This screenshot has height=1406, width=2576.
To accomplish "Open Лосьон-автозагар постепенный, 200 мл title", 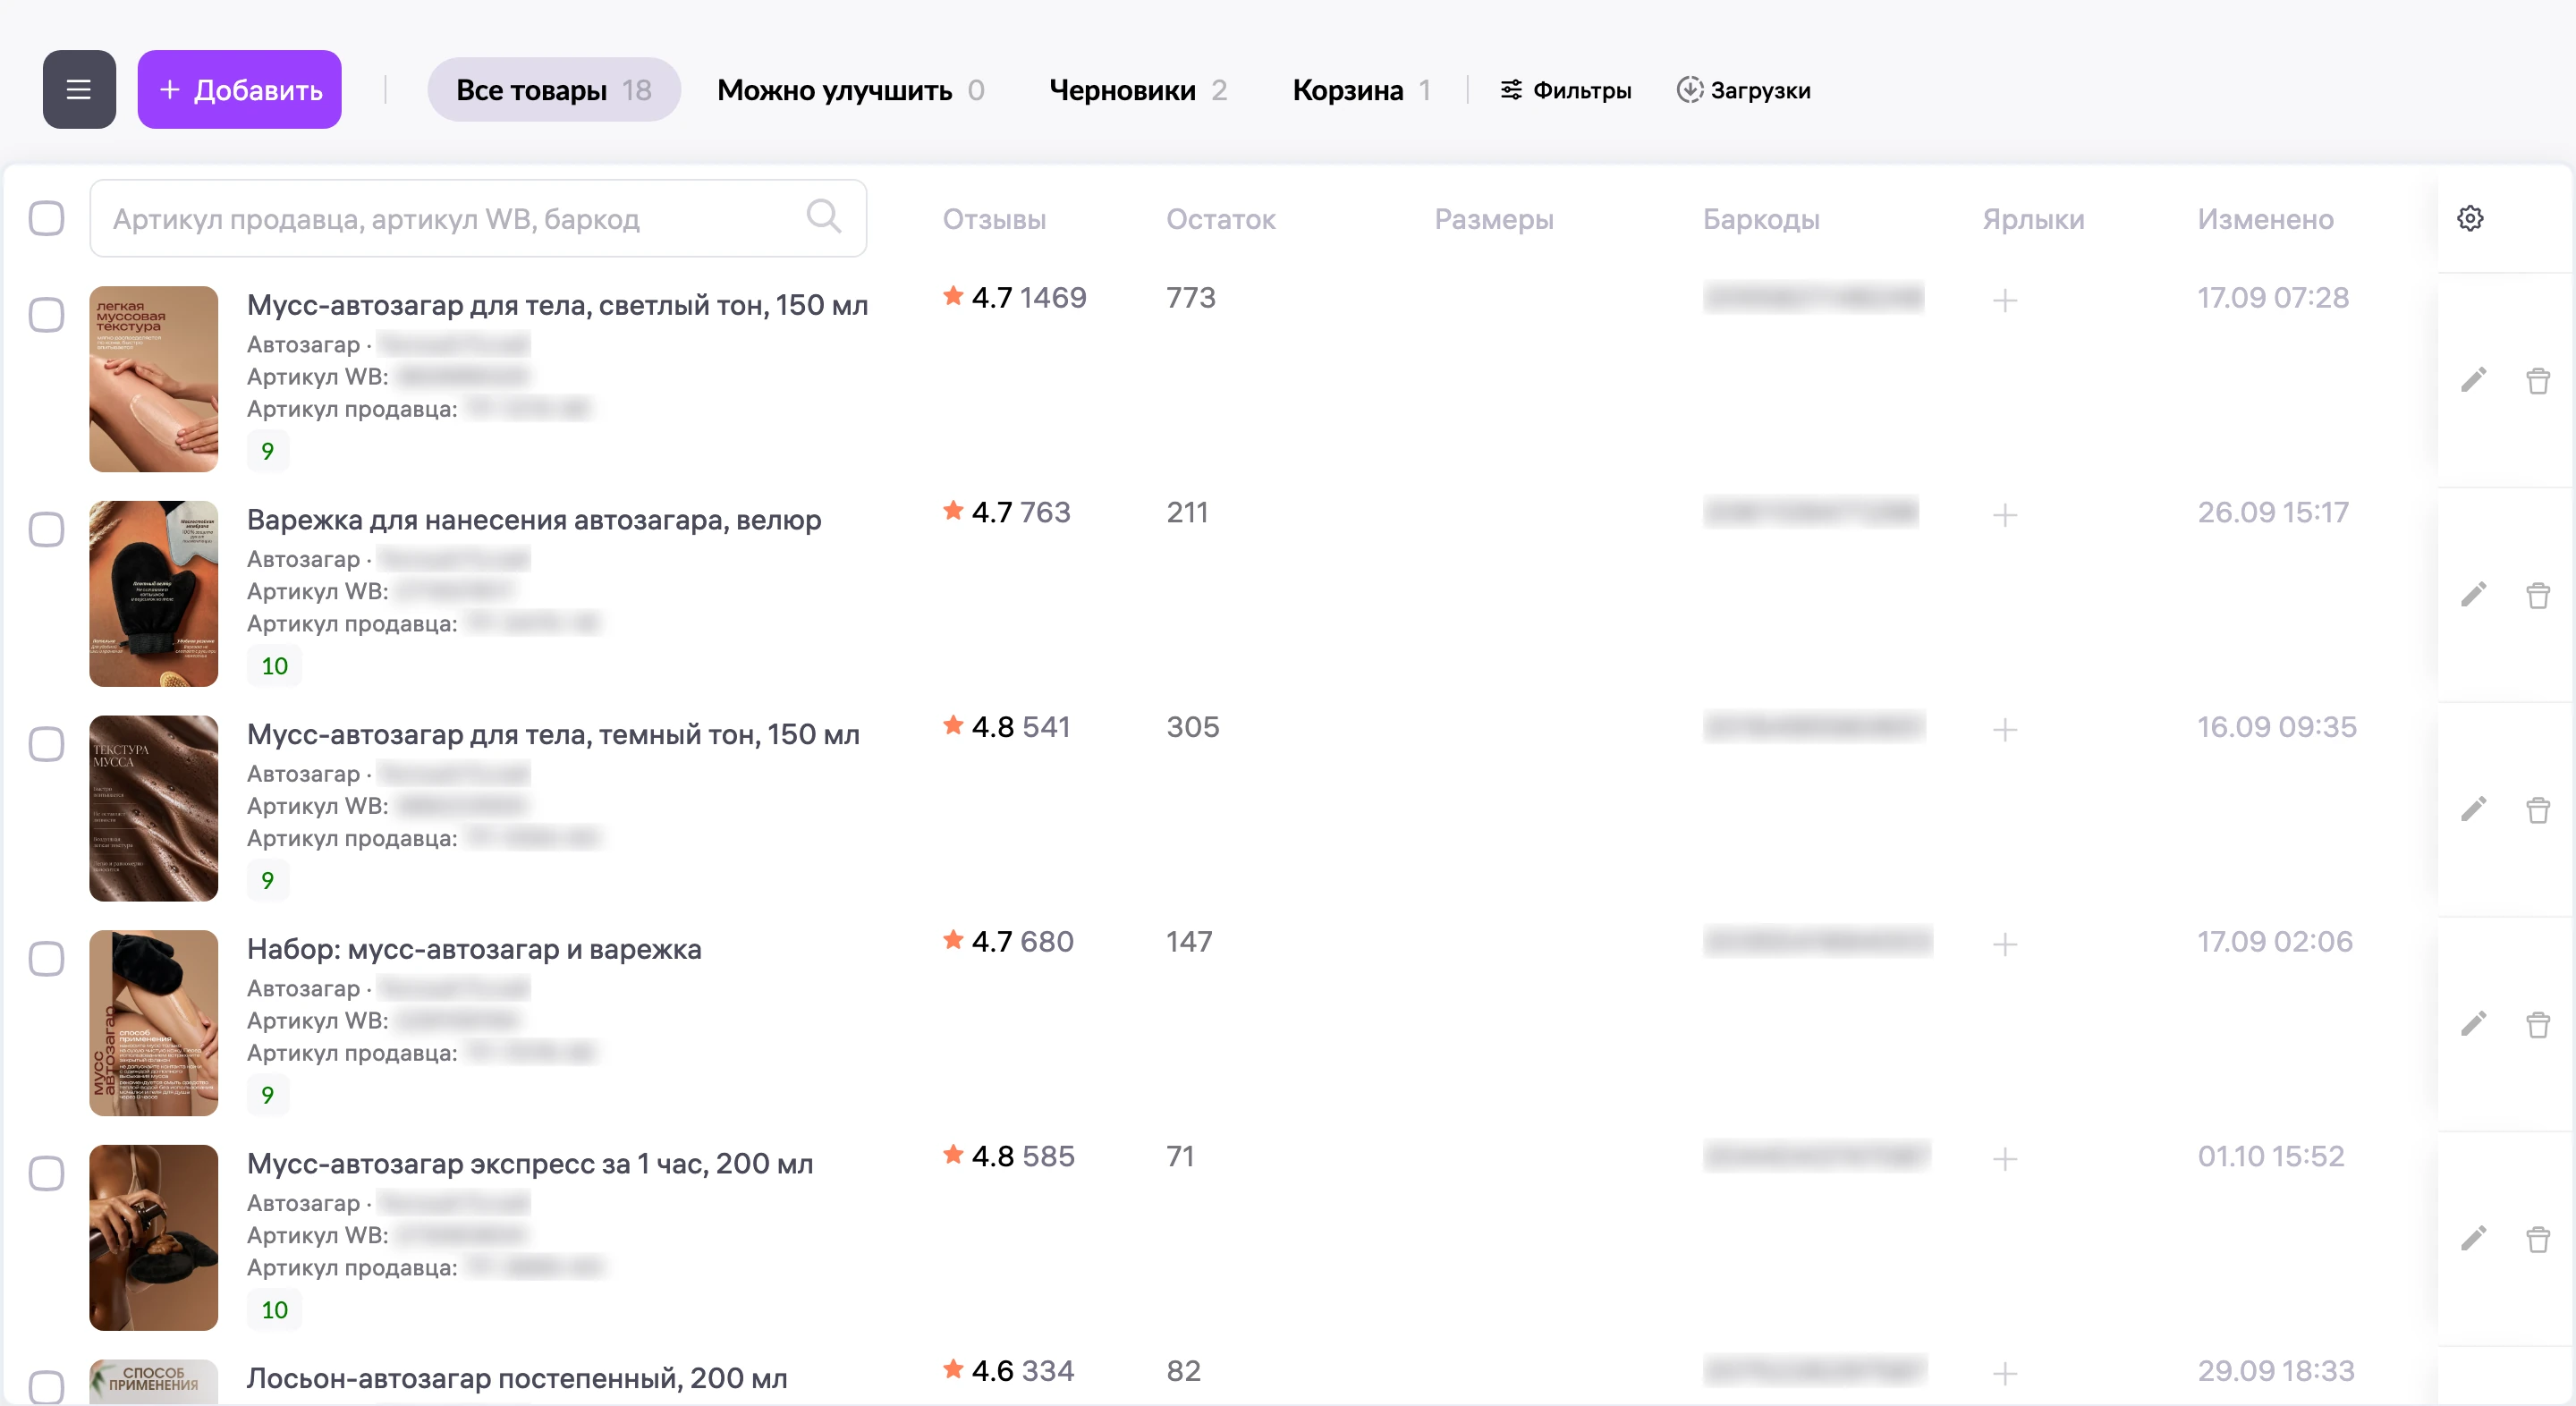I will tap(517, 1377).
